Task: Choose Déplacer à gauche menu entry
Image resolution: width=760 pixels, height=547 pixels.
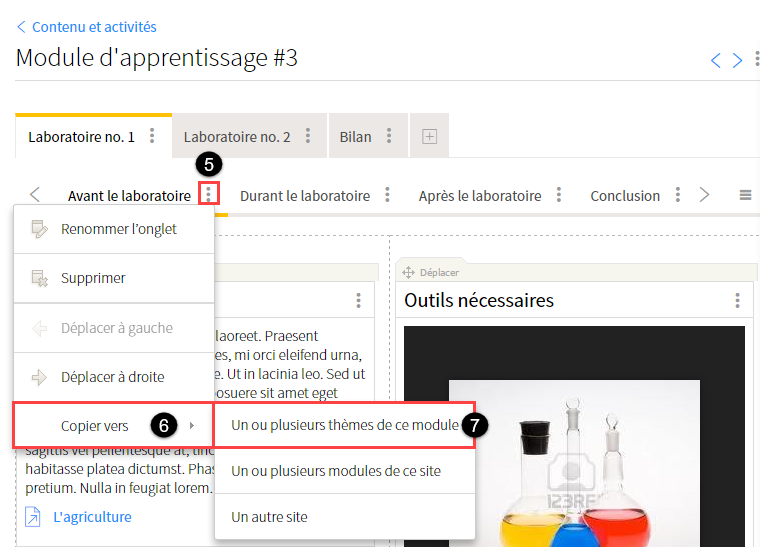Action: coord(114,328)
